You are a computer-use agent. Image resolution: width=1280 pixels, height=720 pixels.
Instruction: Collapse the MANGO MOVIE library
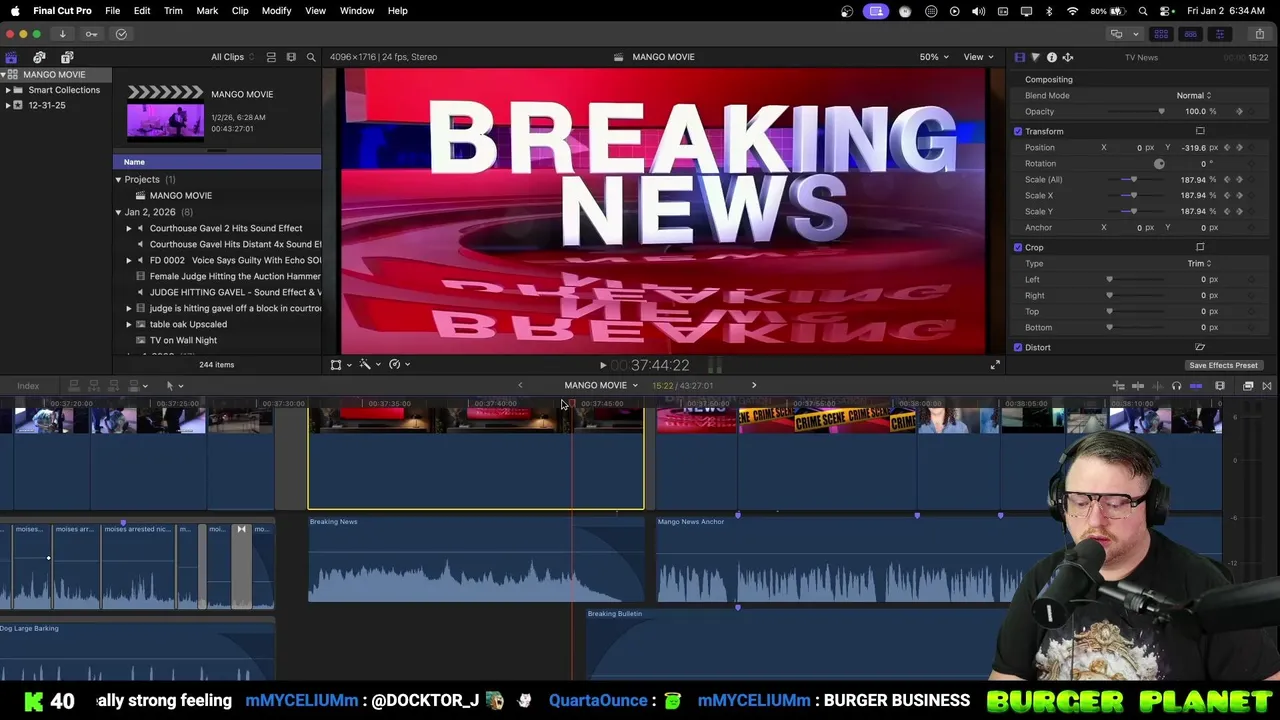(3, 74)
